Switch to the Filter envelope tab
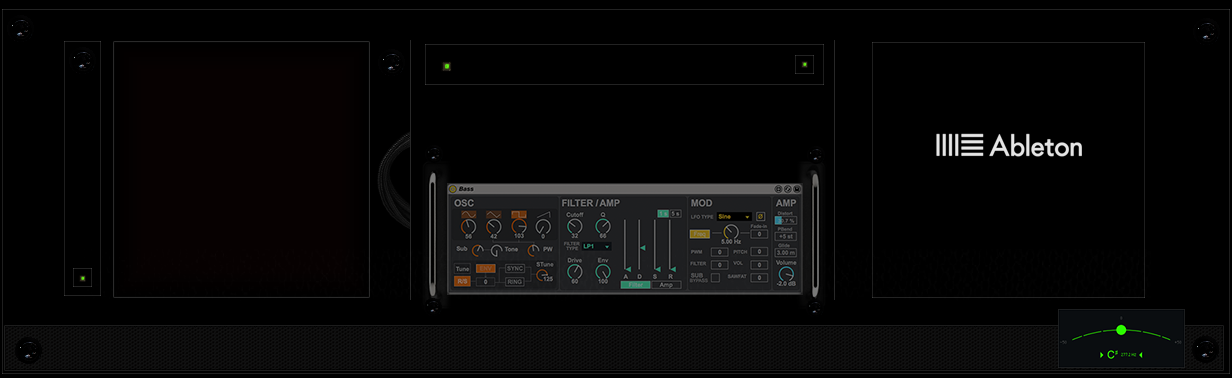Image resolution: width=1232 pixels, height=378 pixels. pyautogui.click(x=636, y=285)
